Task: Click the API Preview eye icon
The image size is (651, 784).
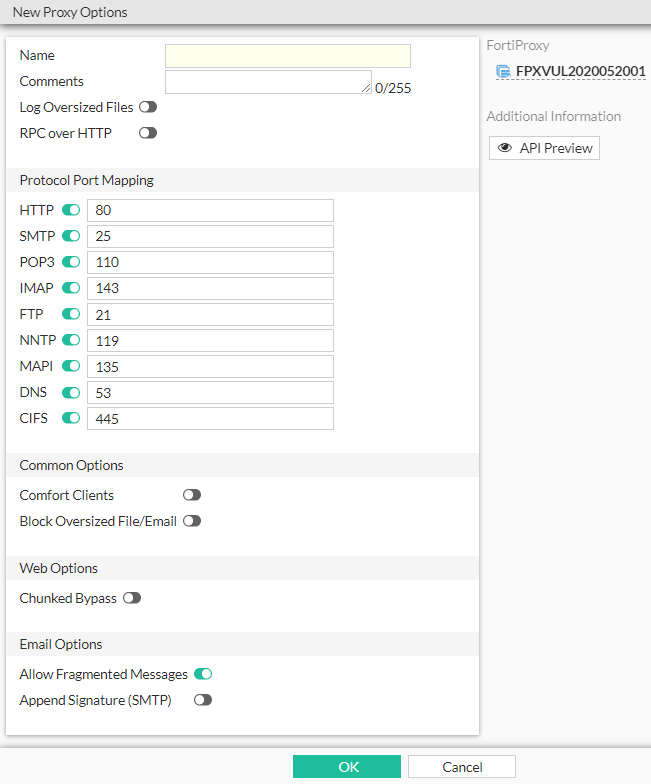Action: tap(505, 148)
